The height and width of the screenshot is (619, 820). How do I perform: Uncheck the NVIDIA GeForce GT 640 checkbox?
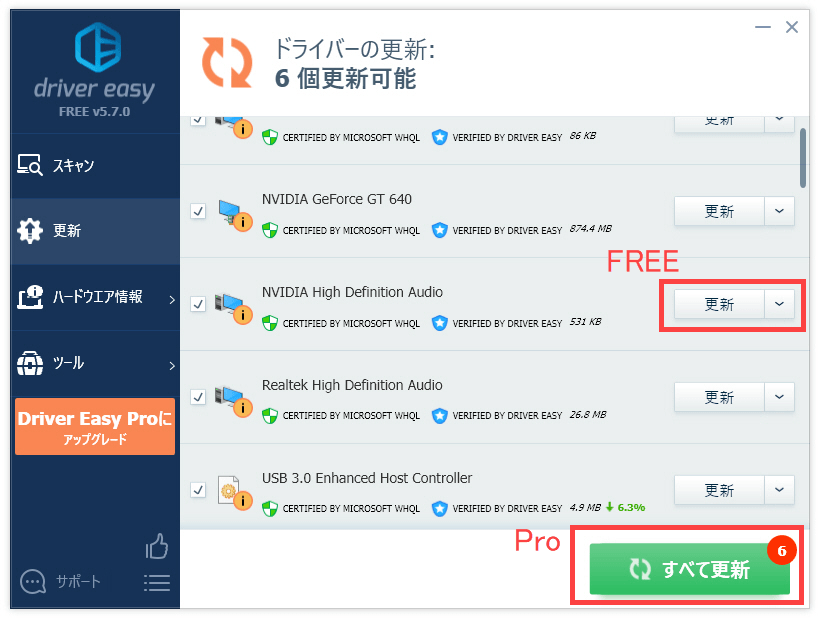pyautogui.click(x=198, y=211)
